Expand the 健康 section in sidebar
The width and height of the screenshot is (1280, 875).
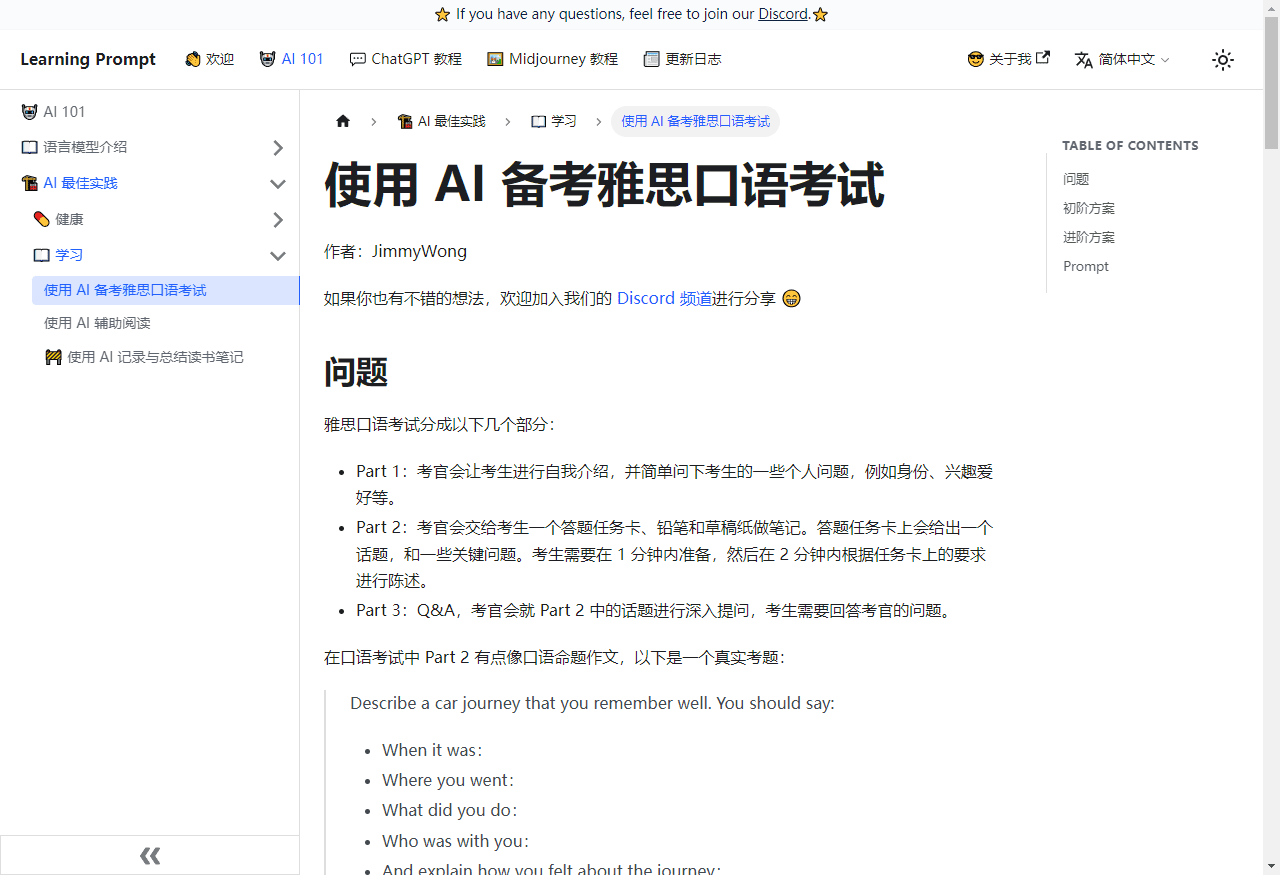click(x=278, y=219)
